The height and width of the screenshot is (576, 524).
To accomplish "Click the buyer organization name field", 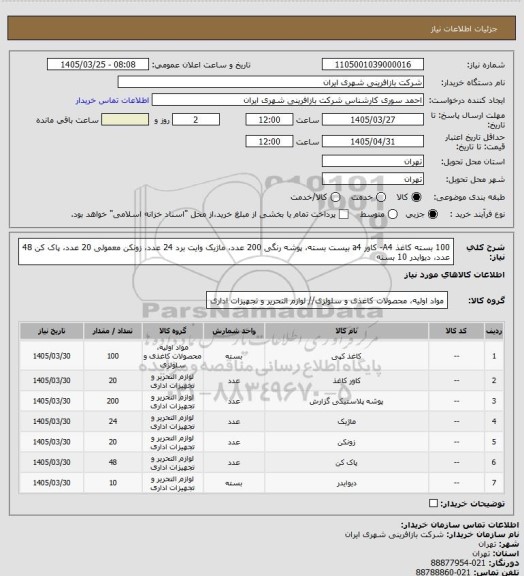I will click(x=270, y=82).
